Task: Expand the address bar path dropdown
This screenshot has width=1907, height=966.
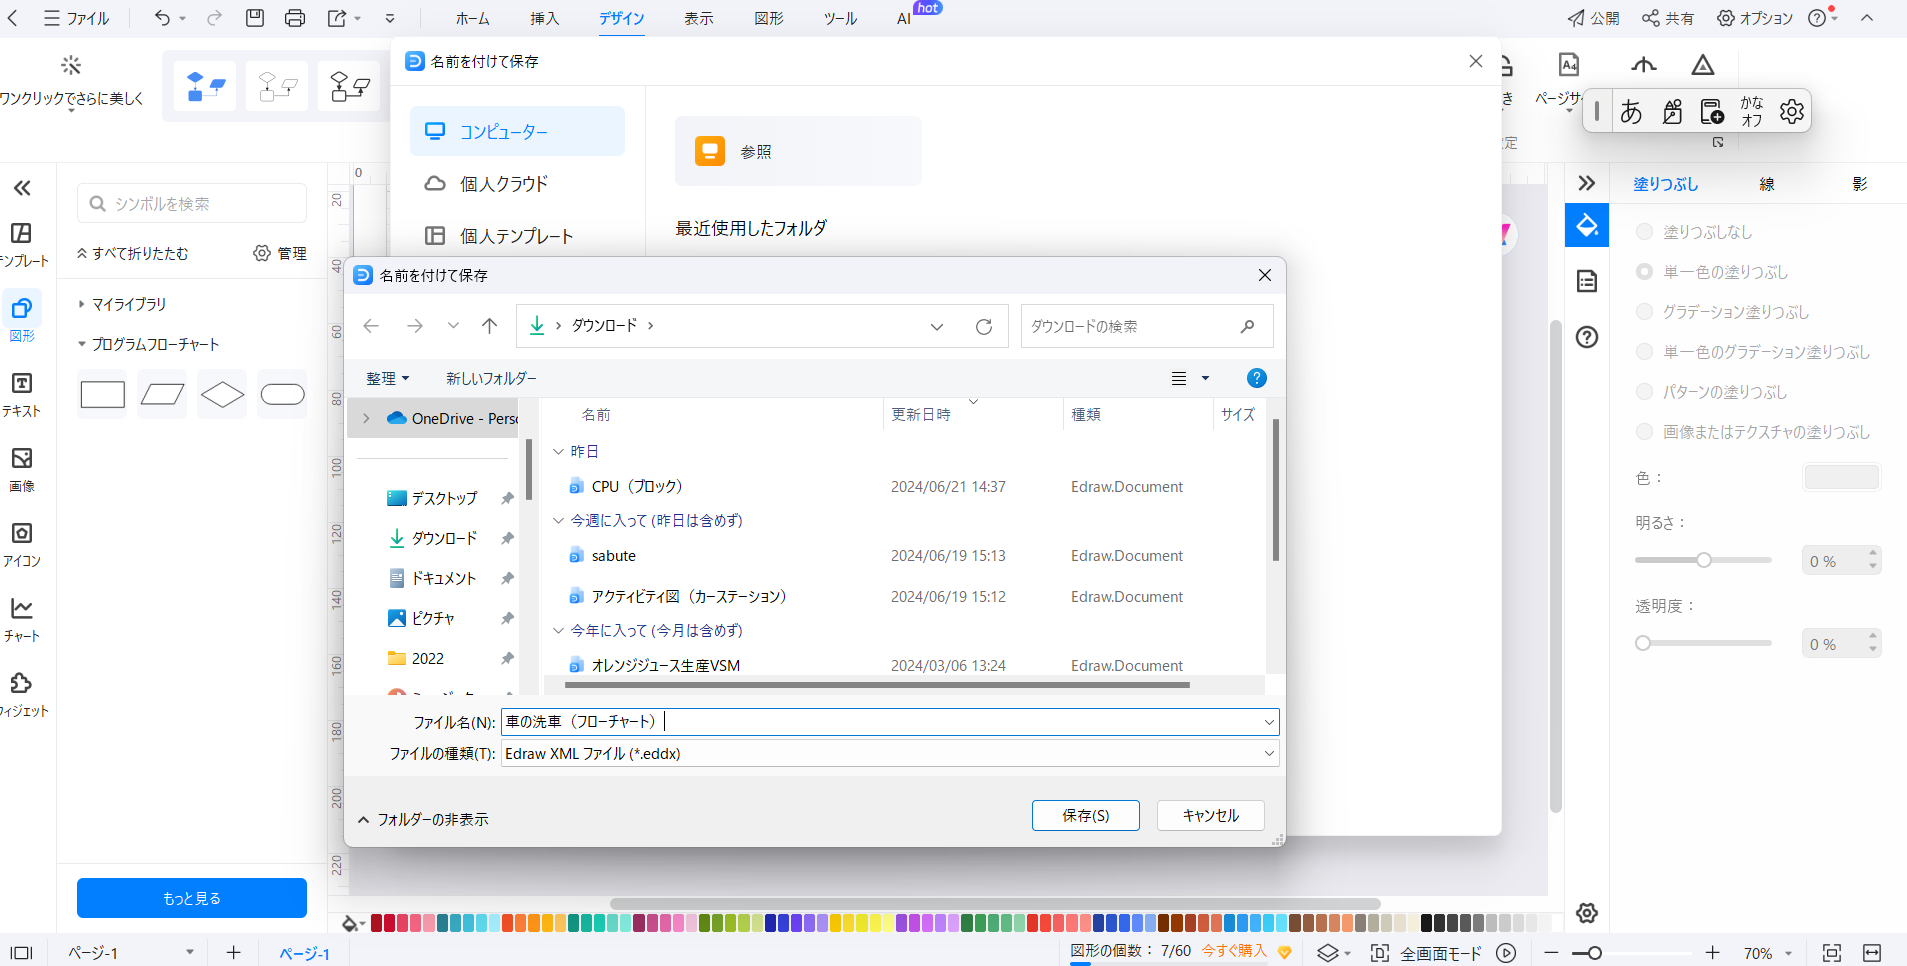Action: 937,326
